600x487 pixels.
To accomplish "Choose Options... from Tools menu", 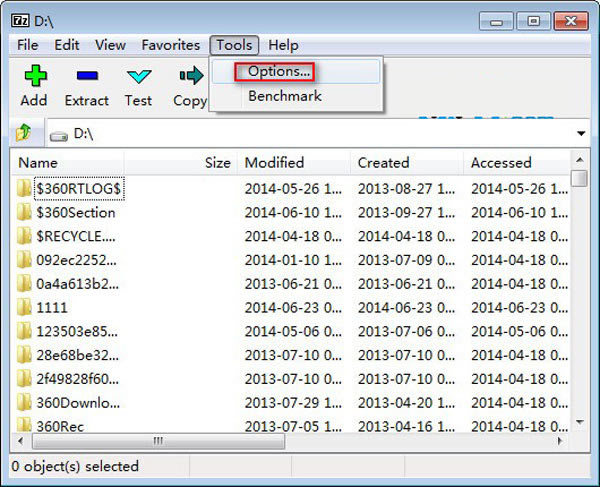I will point(274,71).
